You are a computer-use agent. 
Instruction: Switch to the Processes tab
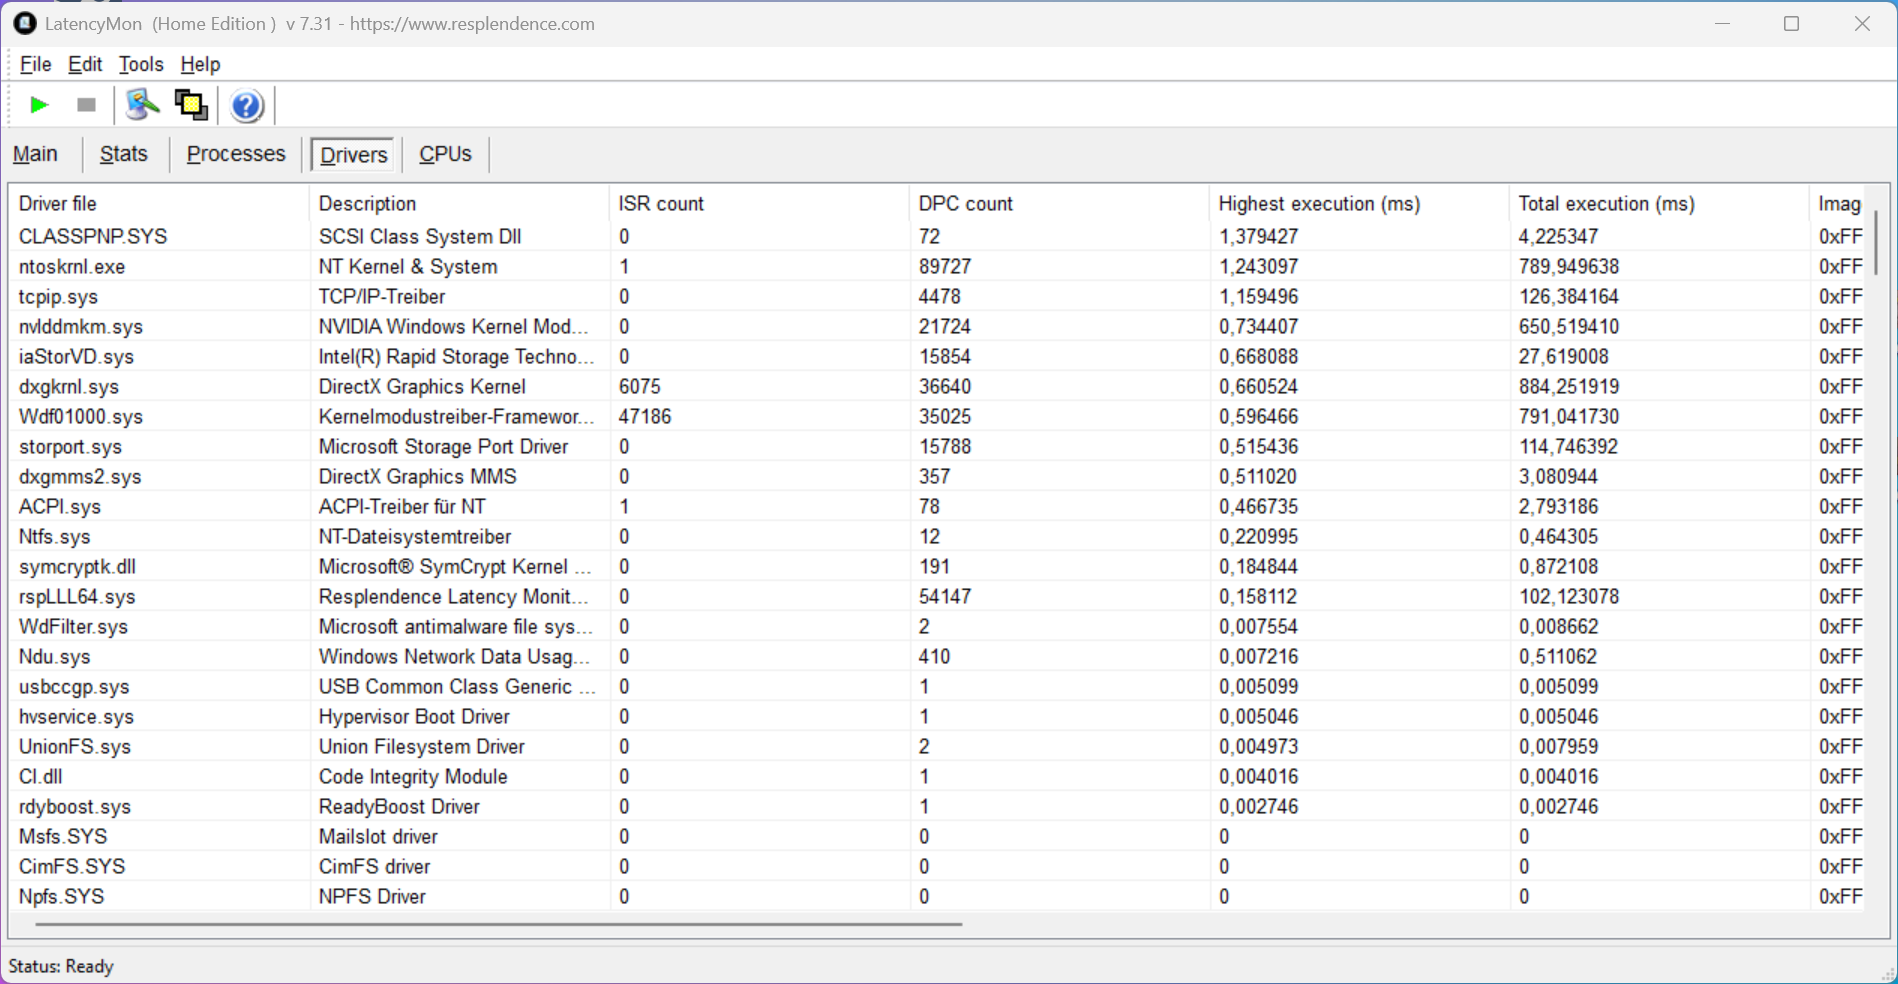tap(236, 154)
